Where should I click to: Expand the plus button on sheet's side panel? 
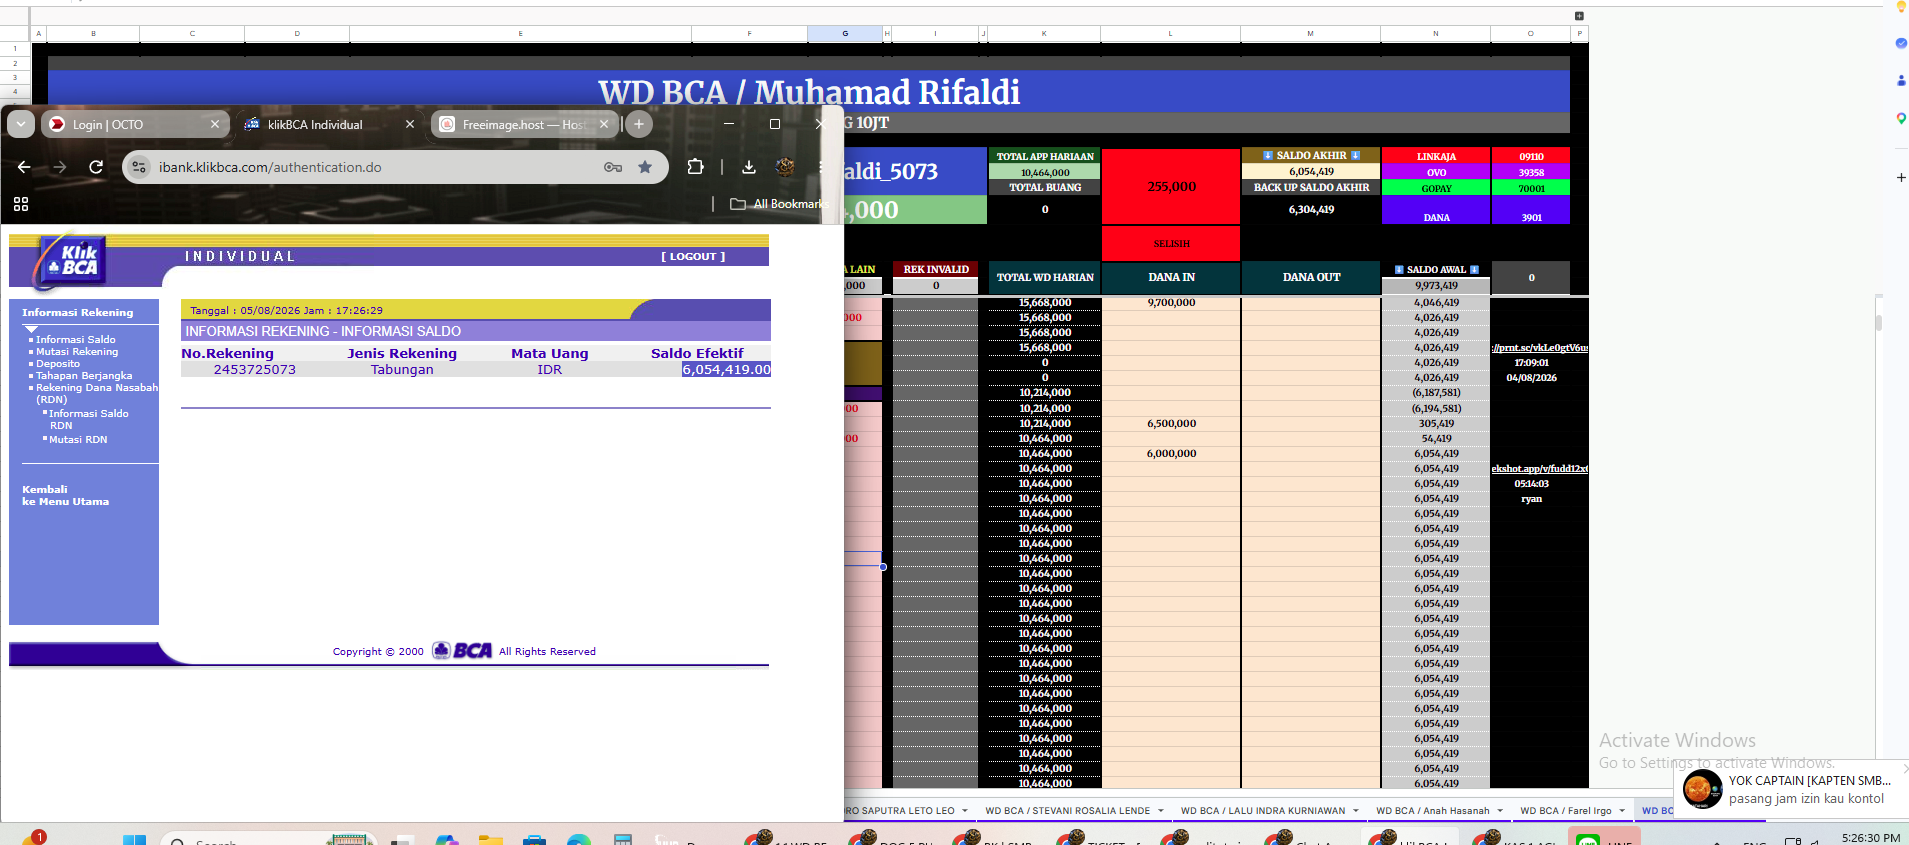pos(1901,177)
